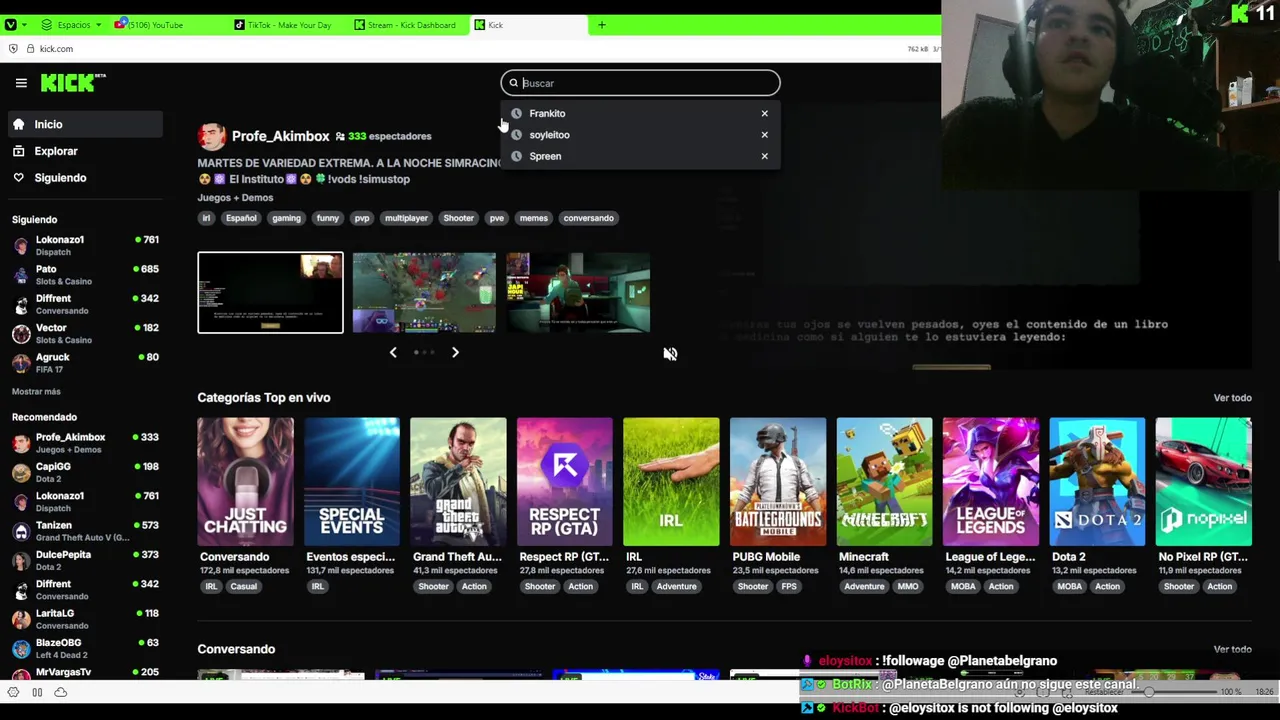This screenshot has width=1280, height=720.
Task: Click the conversando tag
Action: point(588,218)
